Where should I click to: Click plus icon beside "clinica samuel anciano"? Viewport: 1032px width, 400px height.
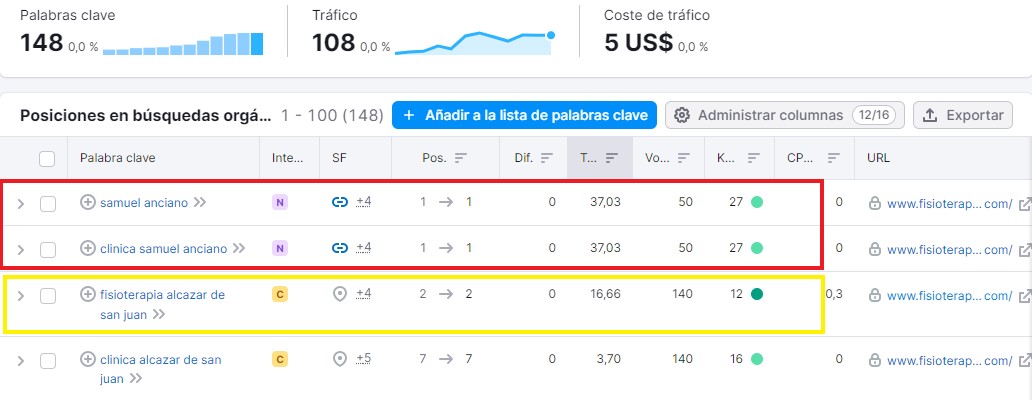click(88, 248)
